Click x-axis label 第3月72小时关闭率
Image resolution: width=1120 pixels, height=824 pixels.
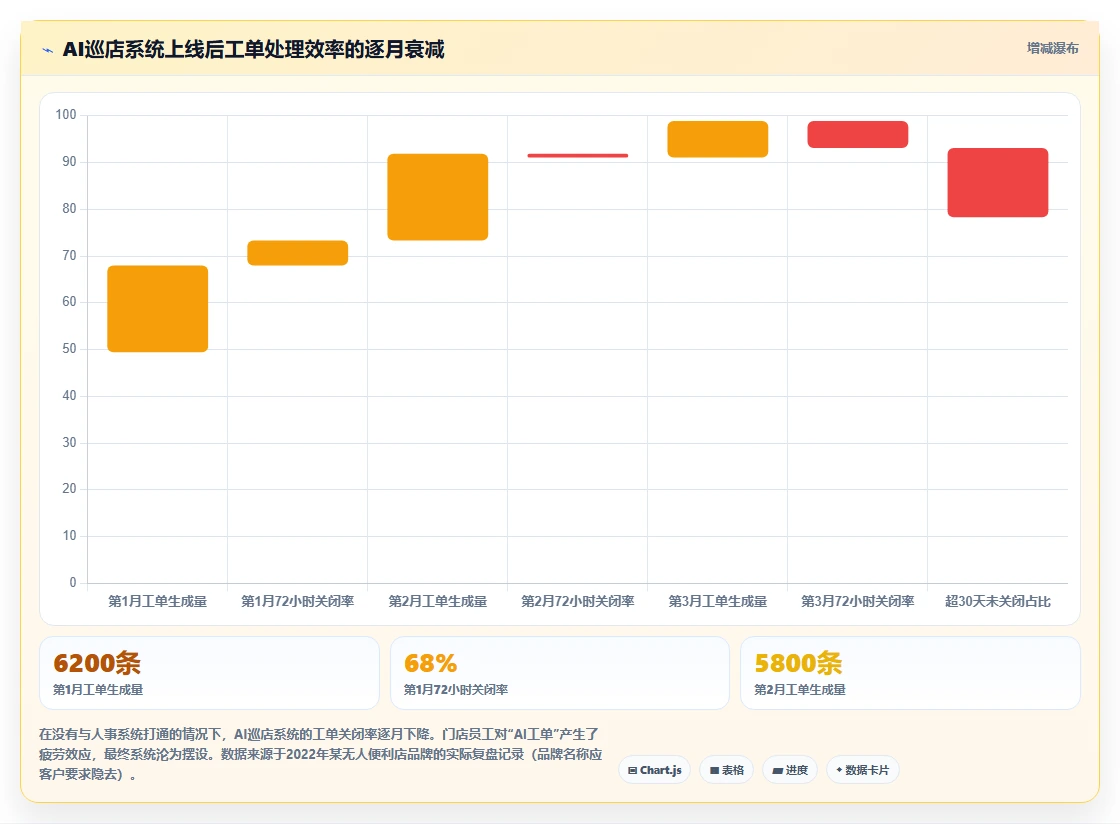pyautogui.click(x=858, y=601)
